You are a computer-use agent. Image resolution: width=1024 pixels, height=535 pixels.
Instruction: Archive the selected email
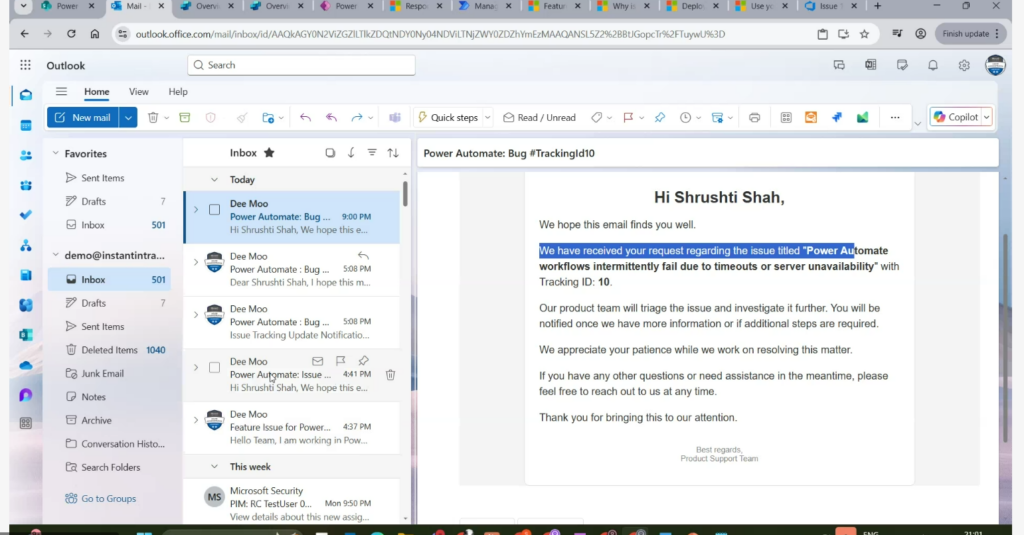[x=185, y=118]
